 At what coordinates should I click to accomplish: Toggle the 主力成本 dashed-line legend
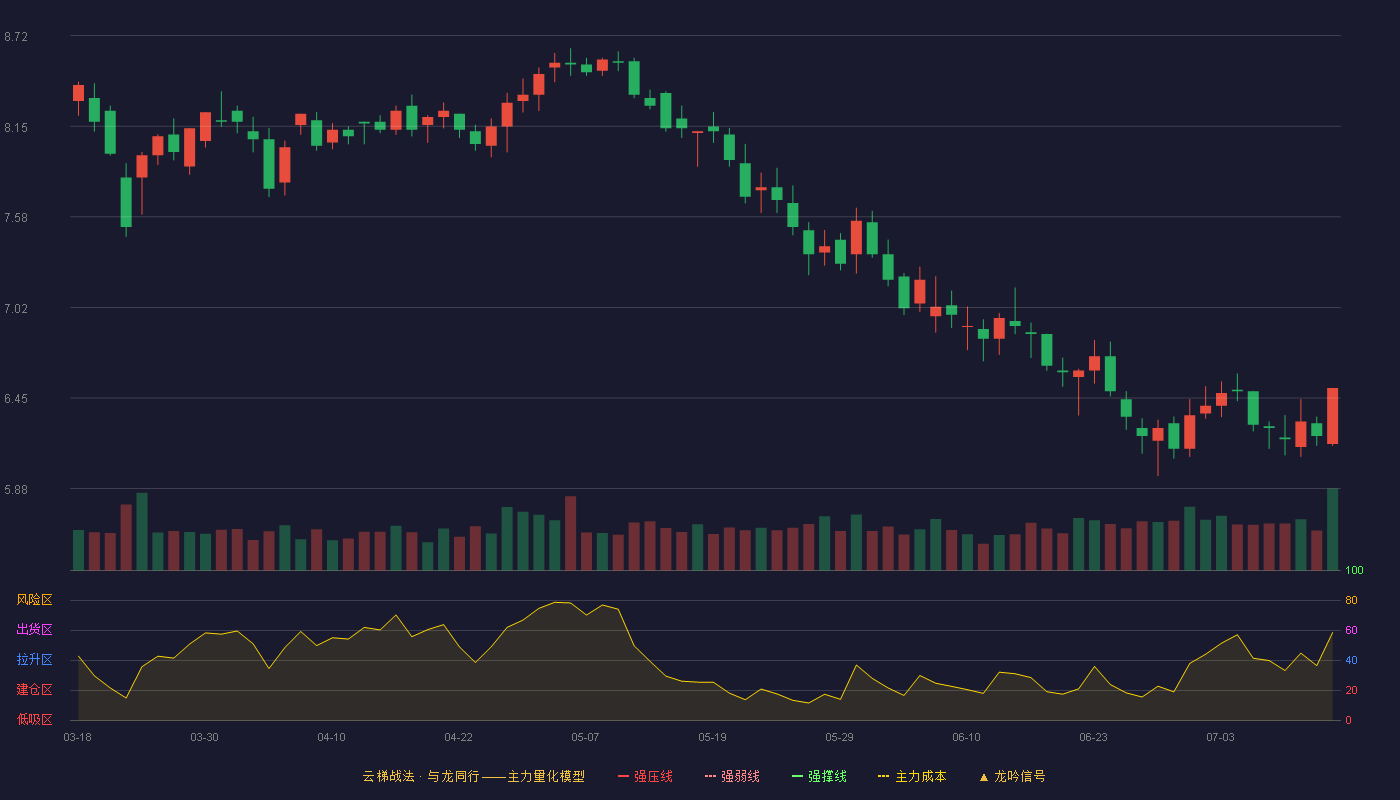912,776
